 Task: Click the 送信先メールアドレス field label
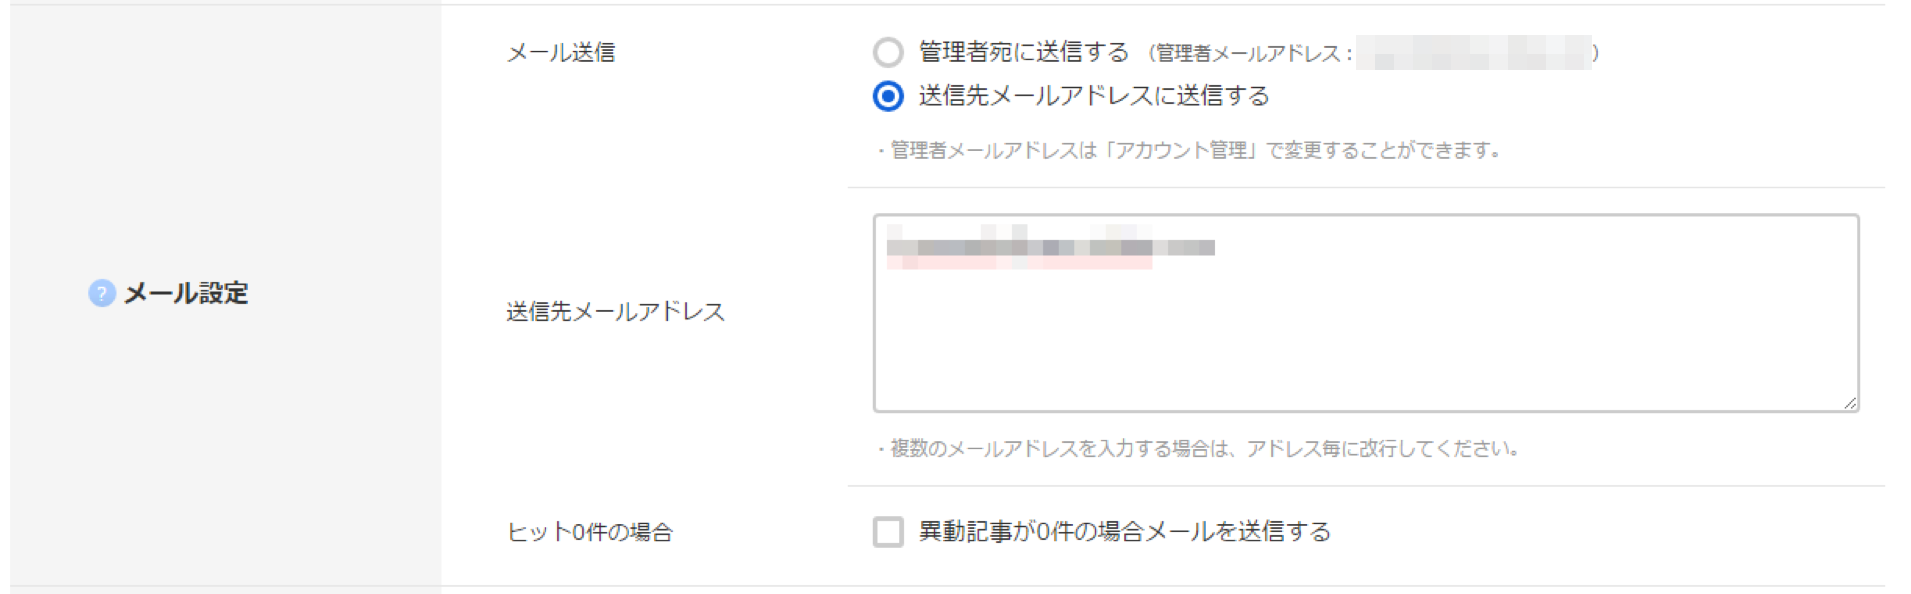point(615,312)
